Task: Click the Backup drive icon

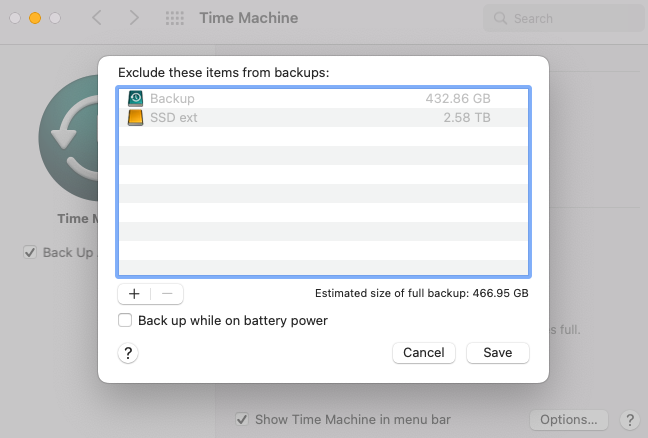Action: click(x=136, y=99)
